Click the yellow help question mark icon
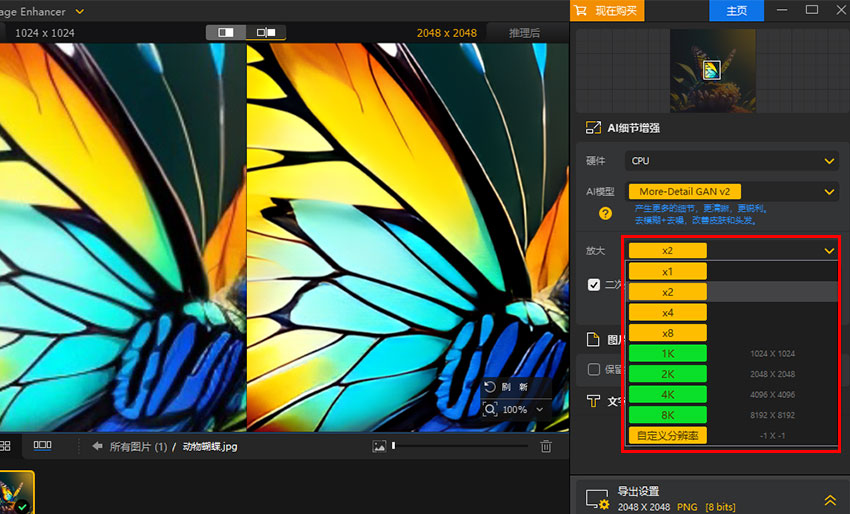The width and height of the screenshot is (850, 514). [x=605, y=213]
